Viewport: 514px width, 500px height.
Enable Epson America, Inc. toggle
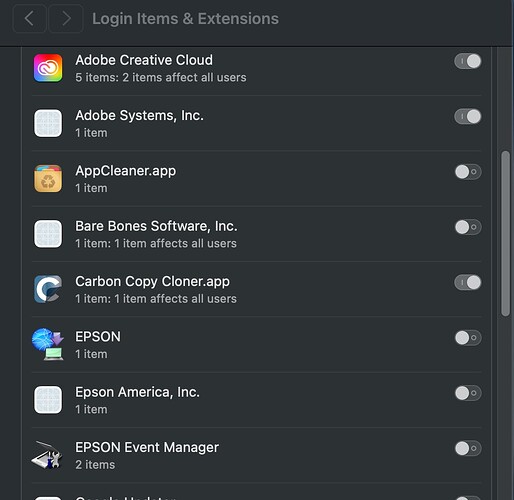468,393
